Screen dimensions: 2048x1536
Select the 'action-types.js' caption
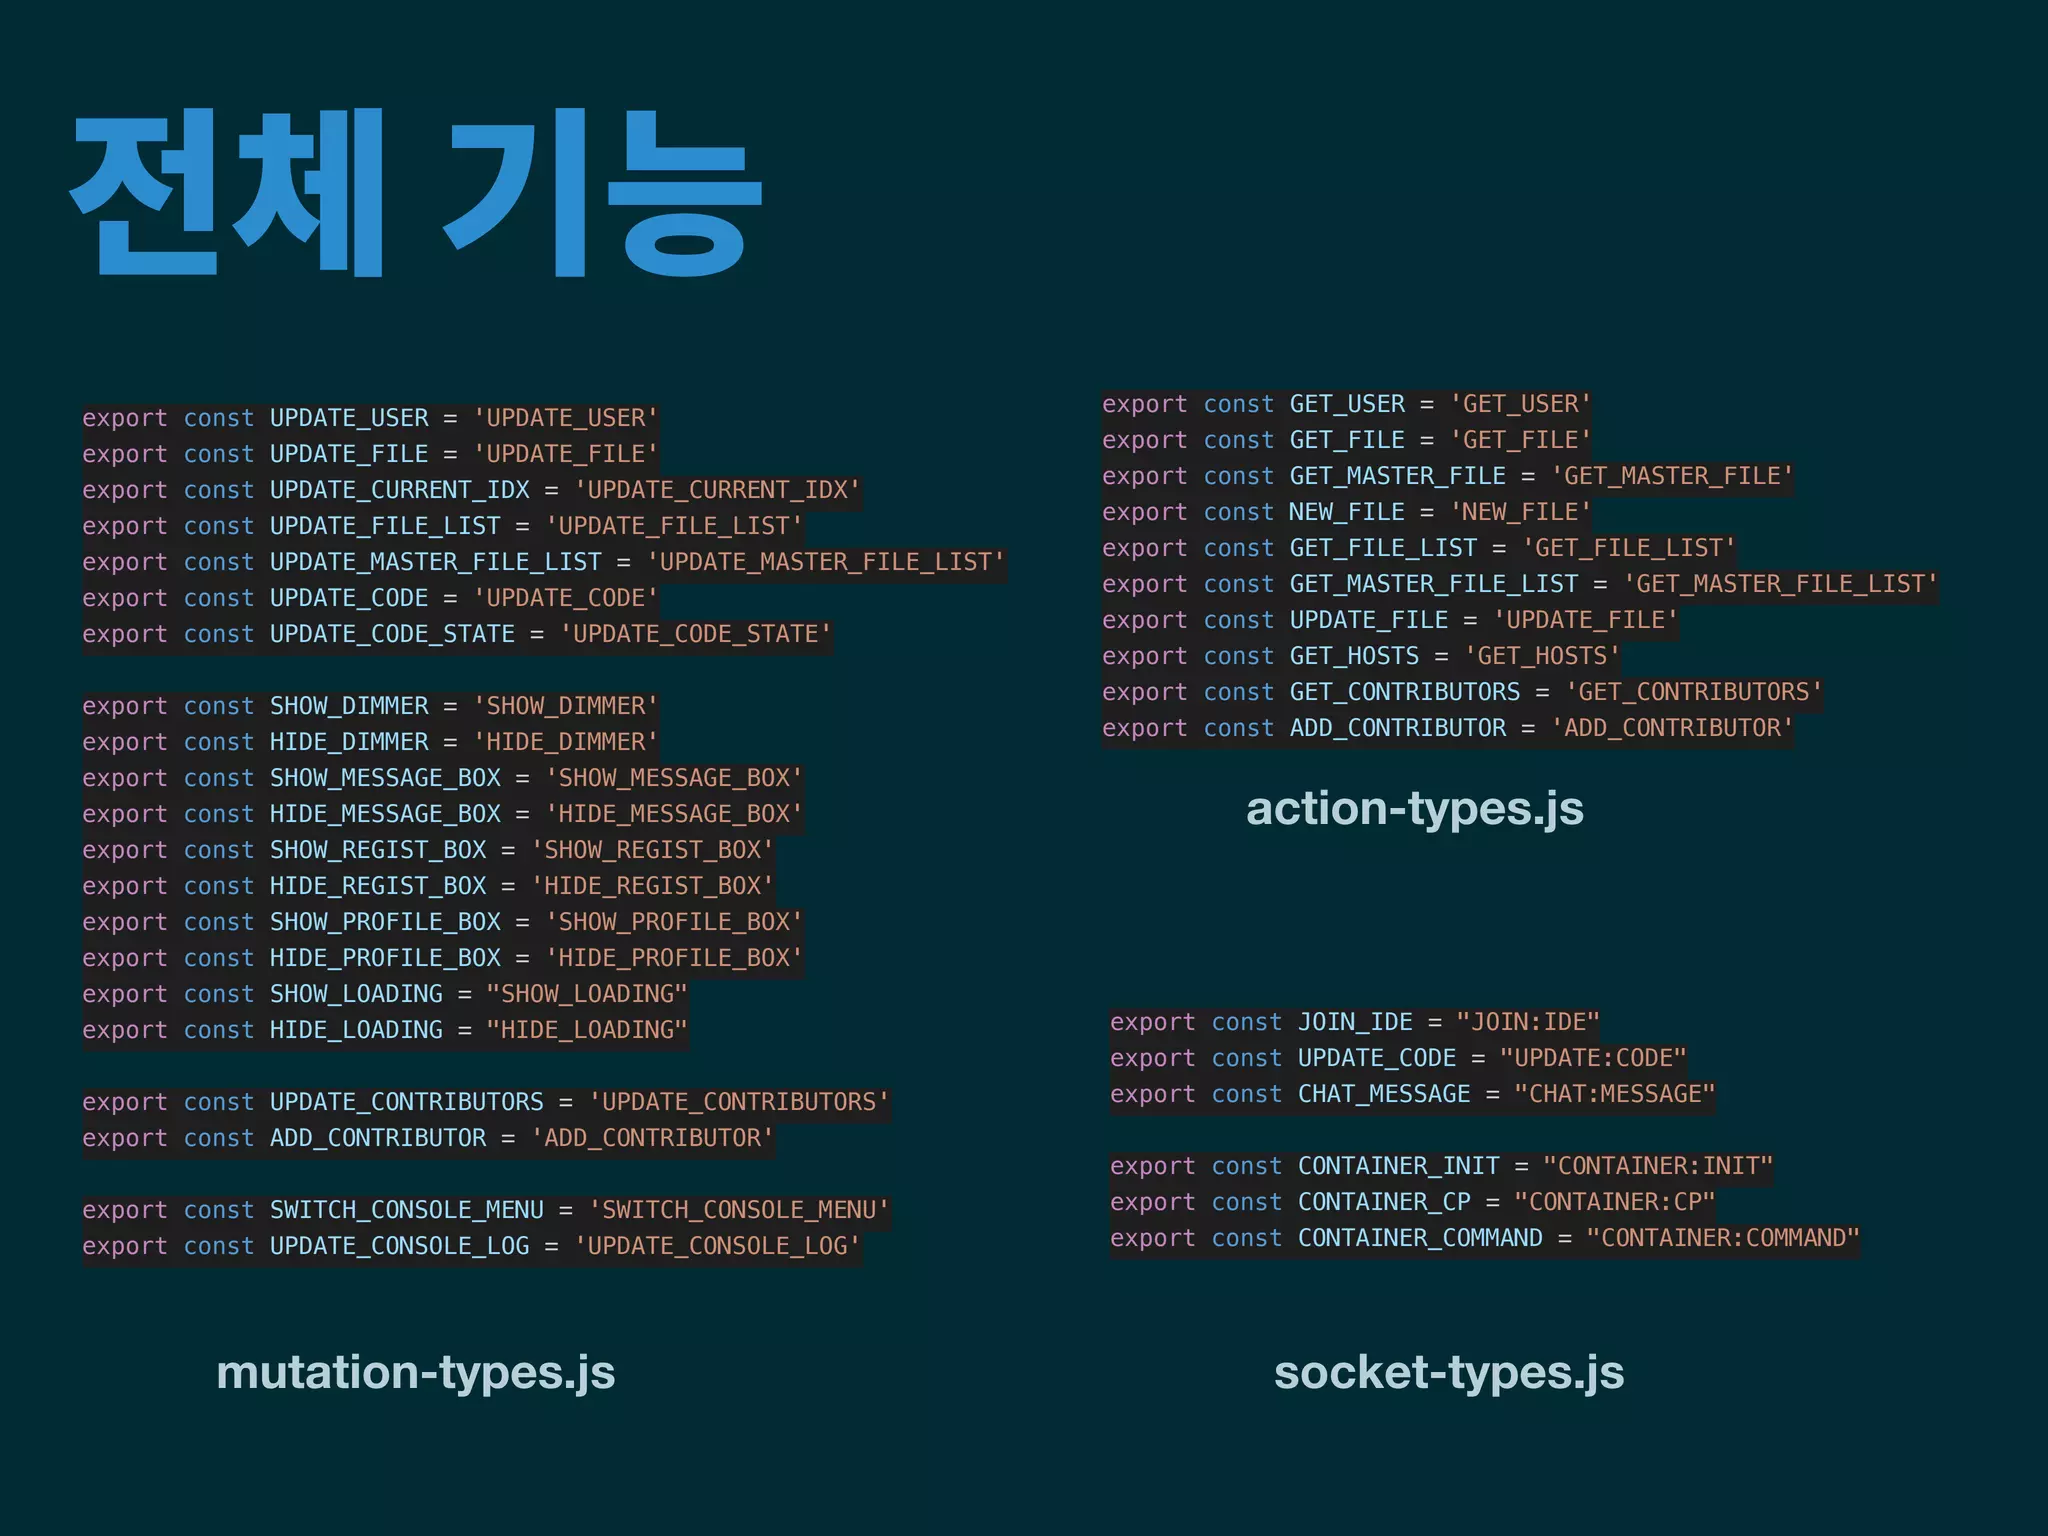tap(1414, 810)
